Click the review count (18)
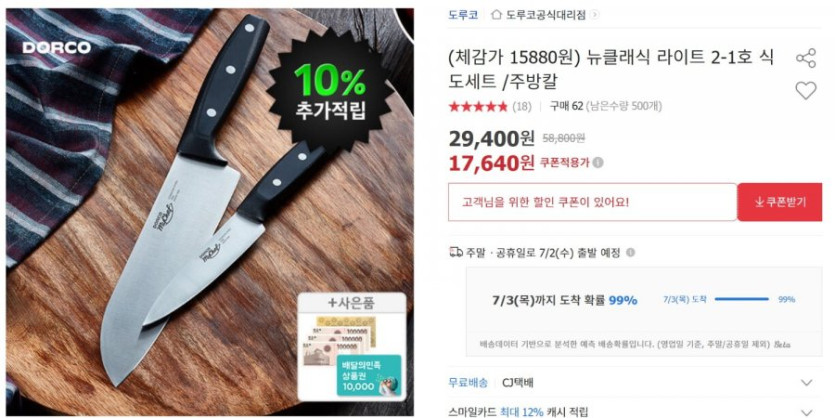Image resolution: width=835 pixels, height=418 pixels. coord(522,106)
